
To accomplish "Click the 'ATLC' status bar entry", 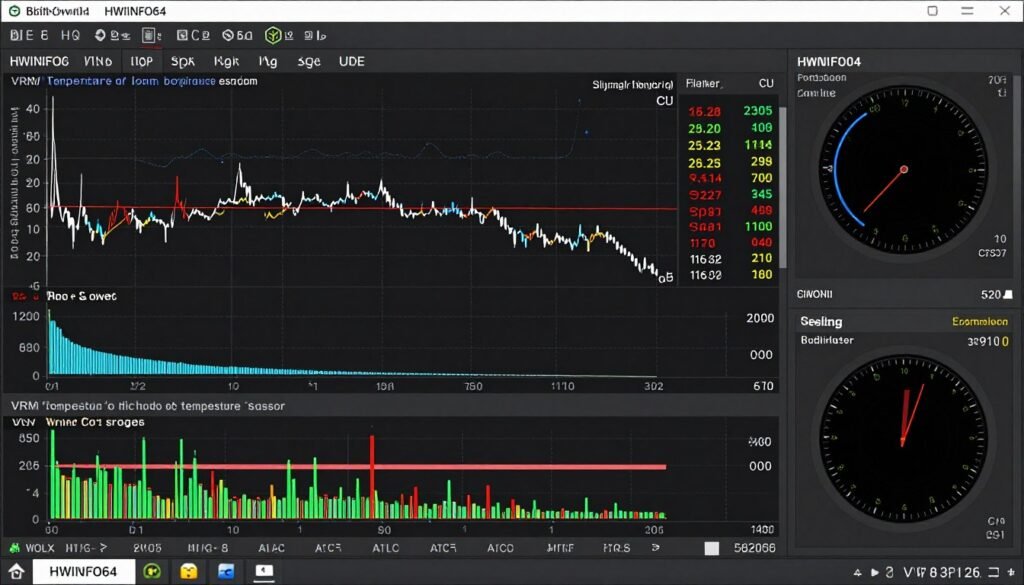I will pyautogui.click(x=385, y=548).
